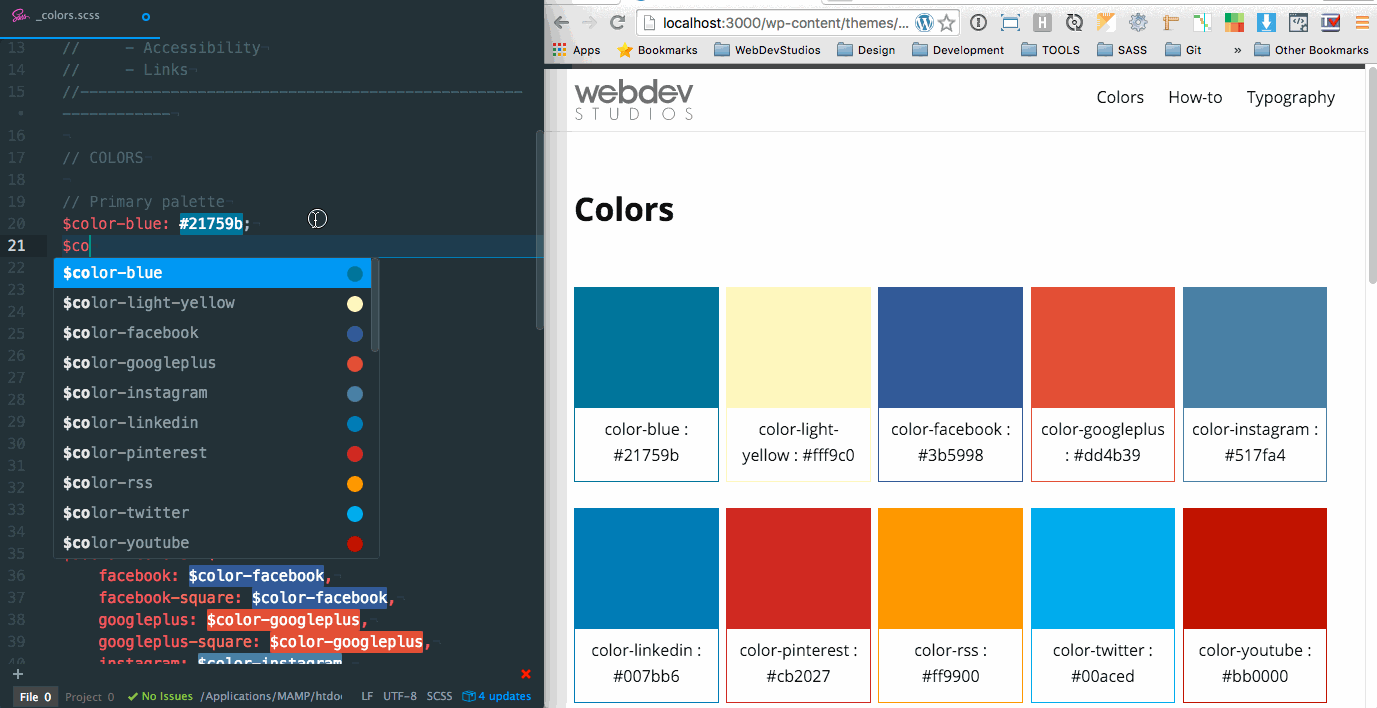1377x708 pixels.
Task: Click the autocomplete list scrollbar
Action: pos(375,305)
